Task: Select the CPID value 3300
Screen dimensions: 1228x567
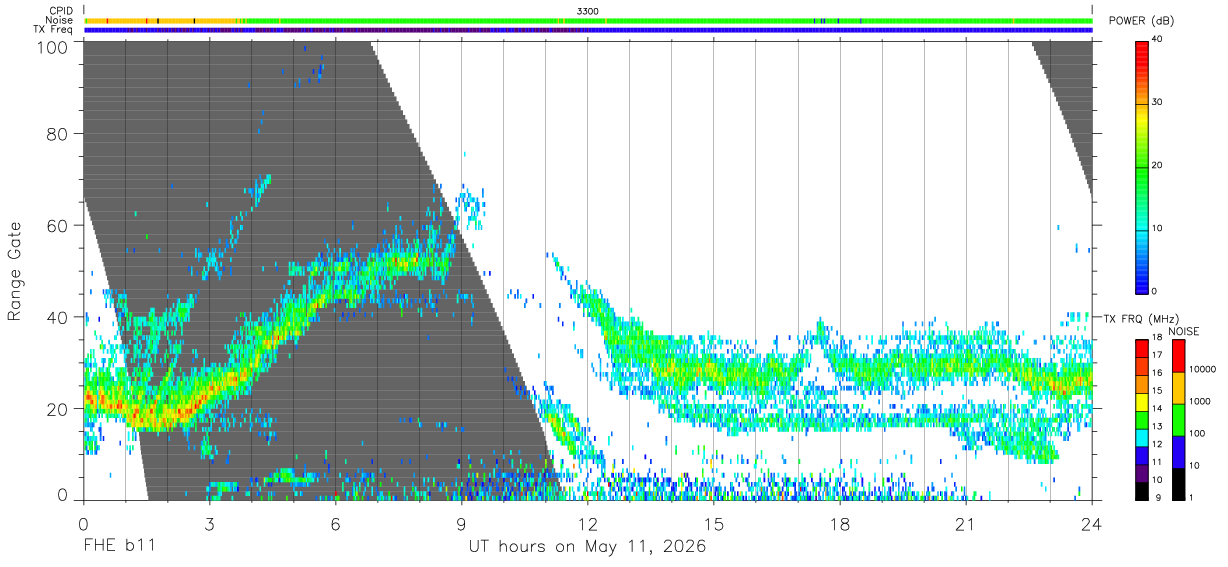Action: (588, 11)
